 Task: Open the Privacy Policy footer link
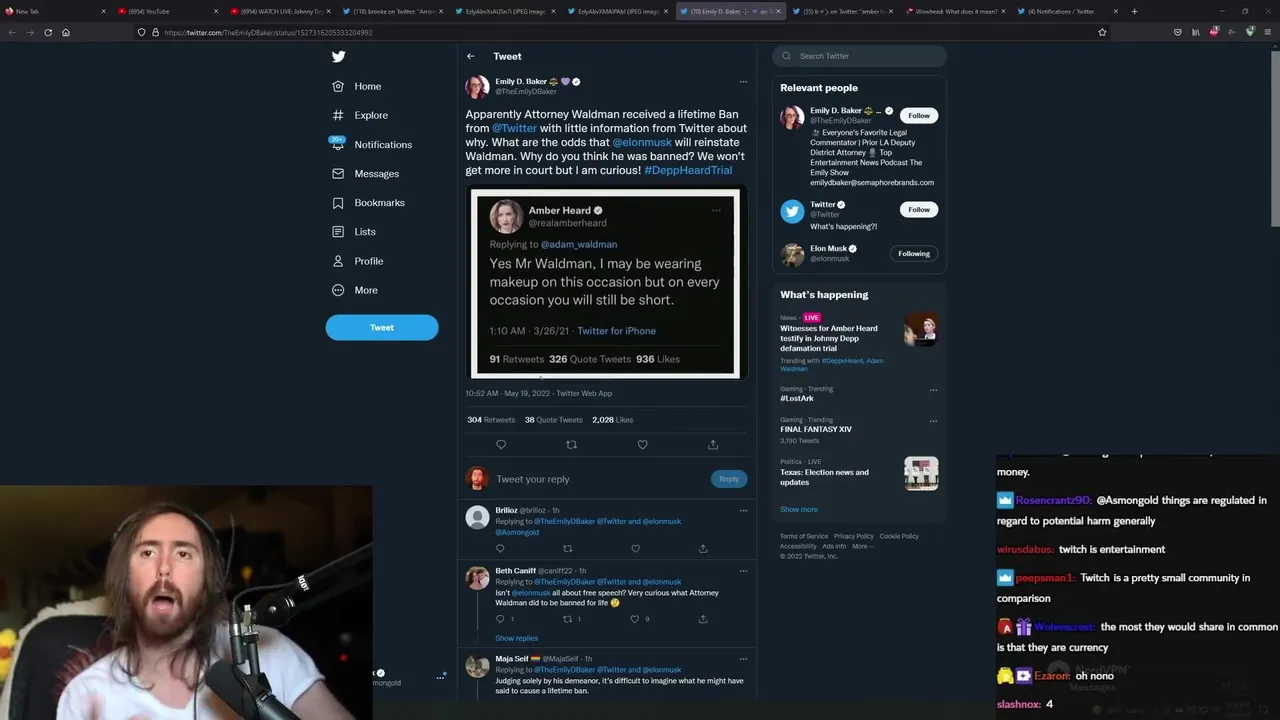(x=854, y=536)
